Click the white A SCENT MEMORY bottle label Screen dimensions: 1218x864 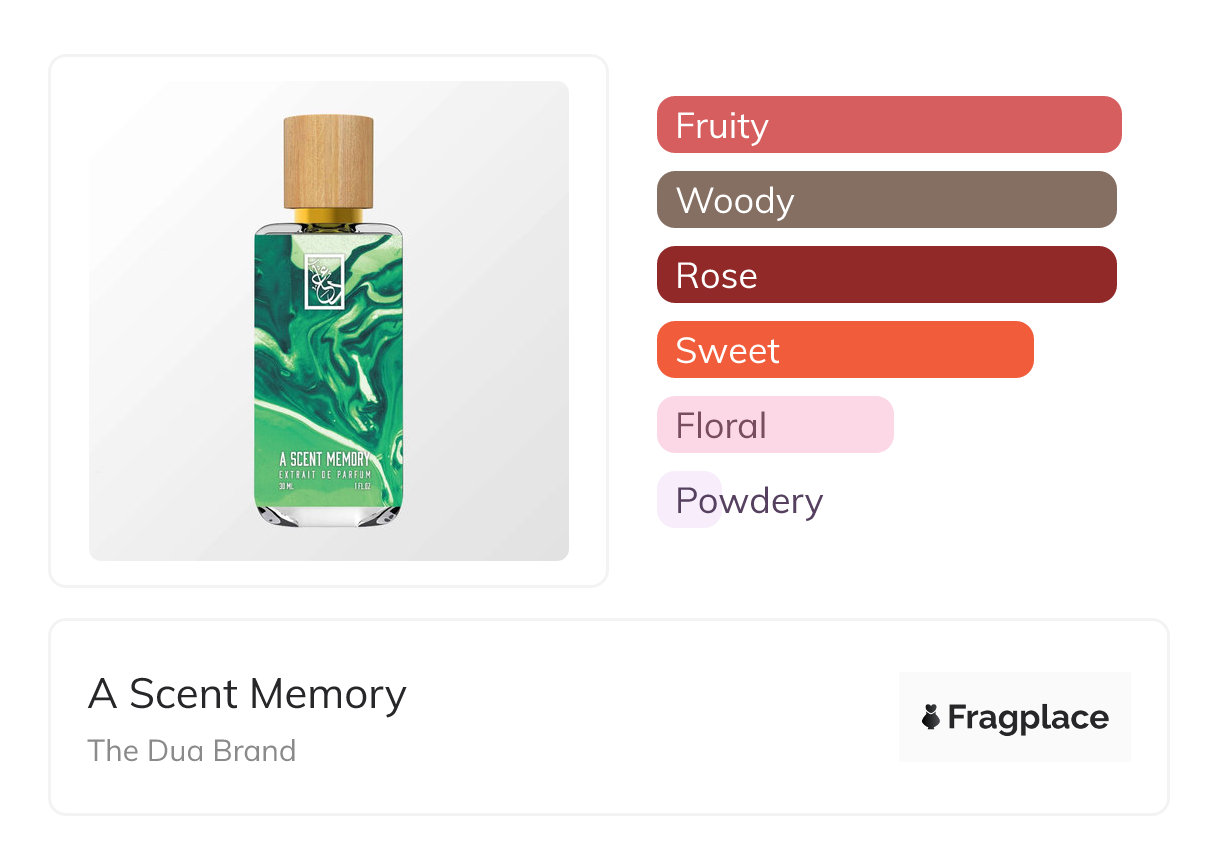(x=325, y=459)
